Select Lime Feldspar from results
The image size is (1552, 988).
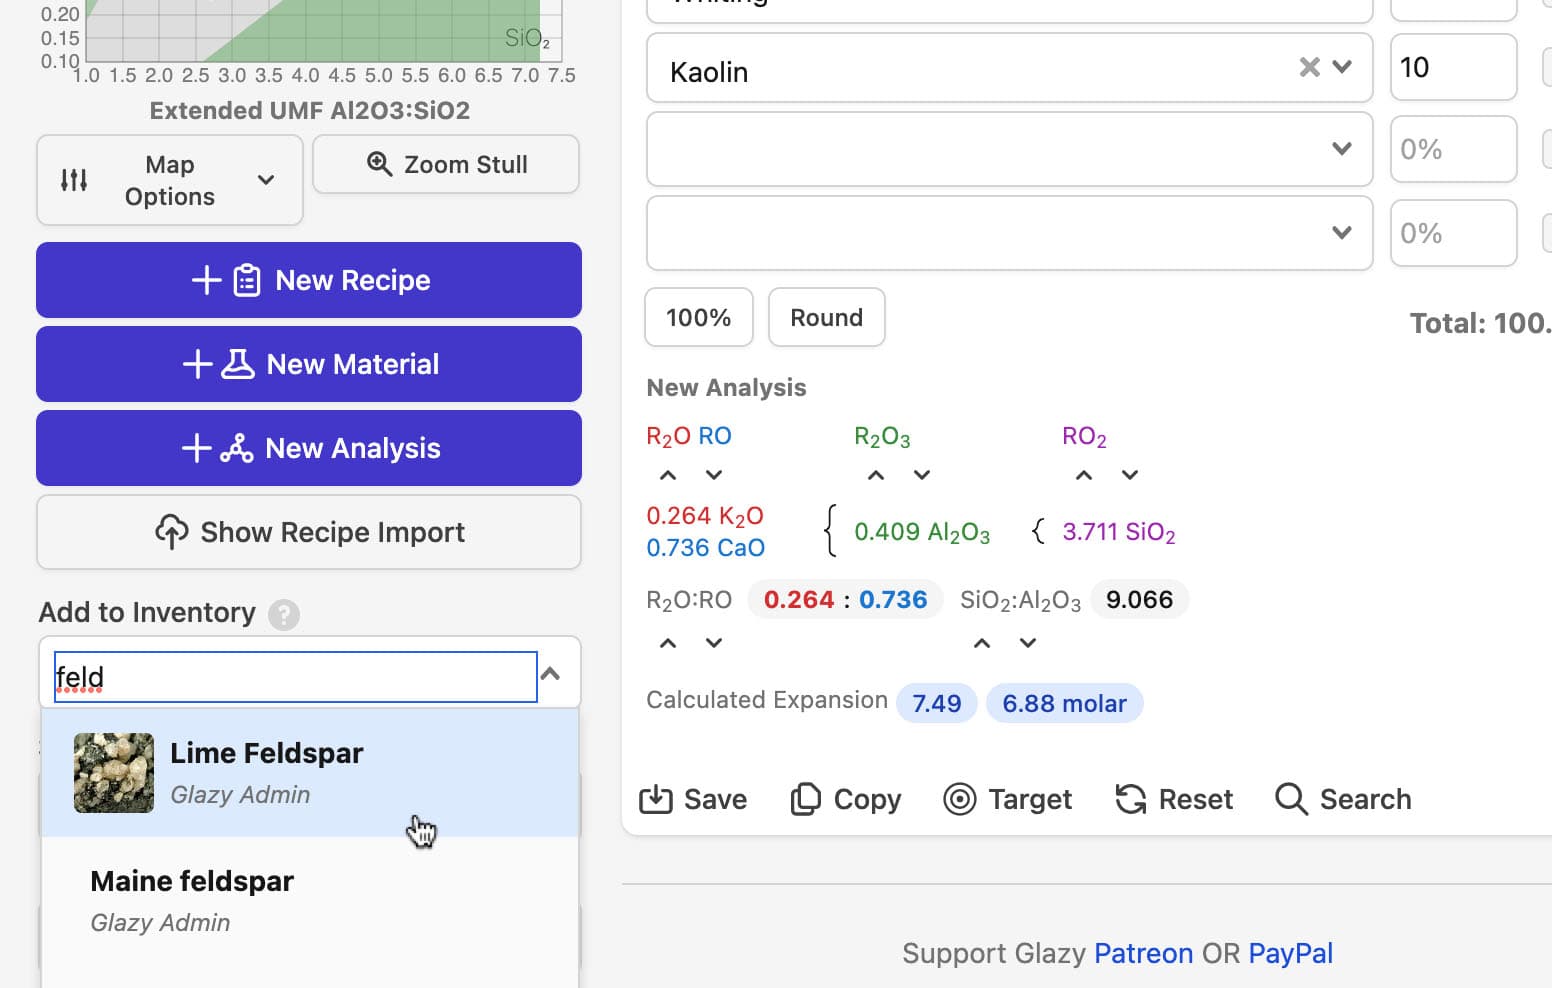(266, 772)
